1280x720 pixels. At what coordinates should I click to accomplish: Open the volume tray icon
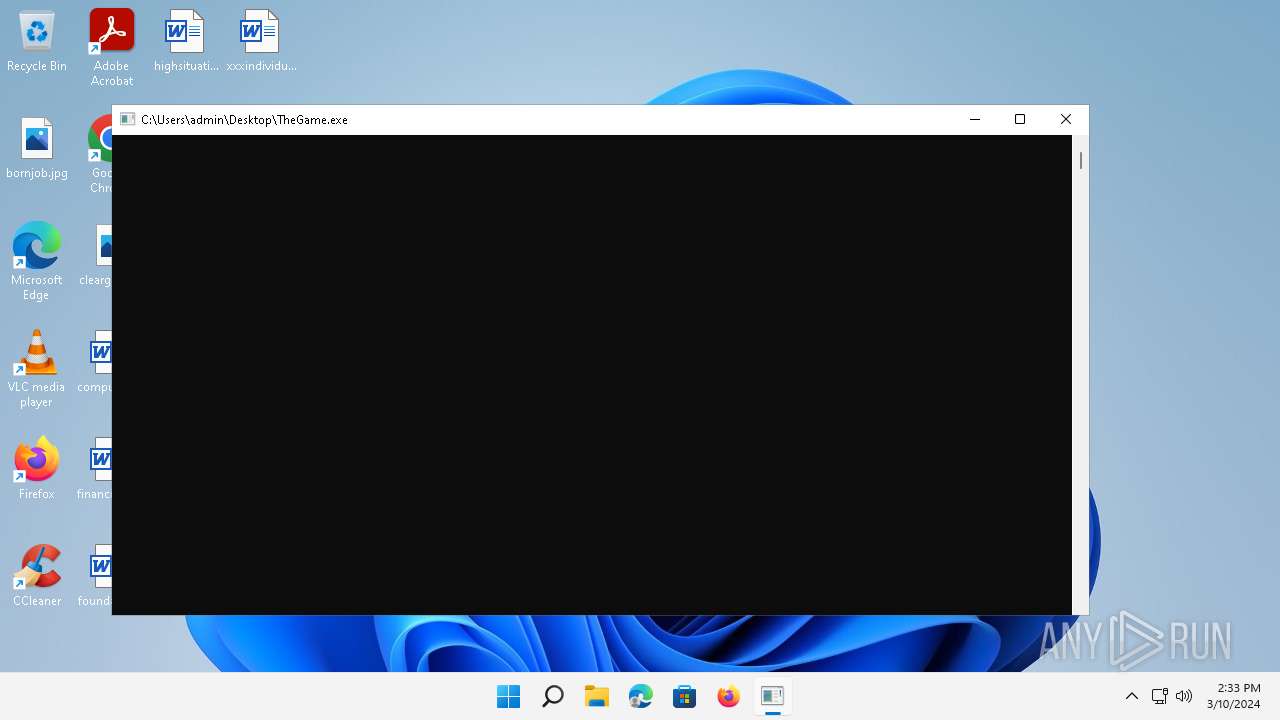pos(1184,696)
